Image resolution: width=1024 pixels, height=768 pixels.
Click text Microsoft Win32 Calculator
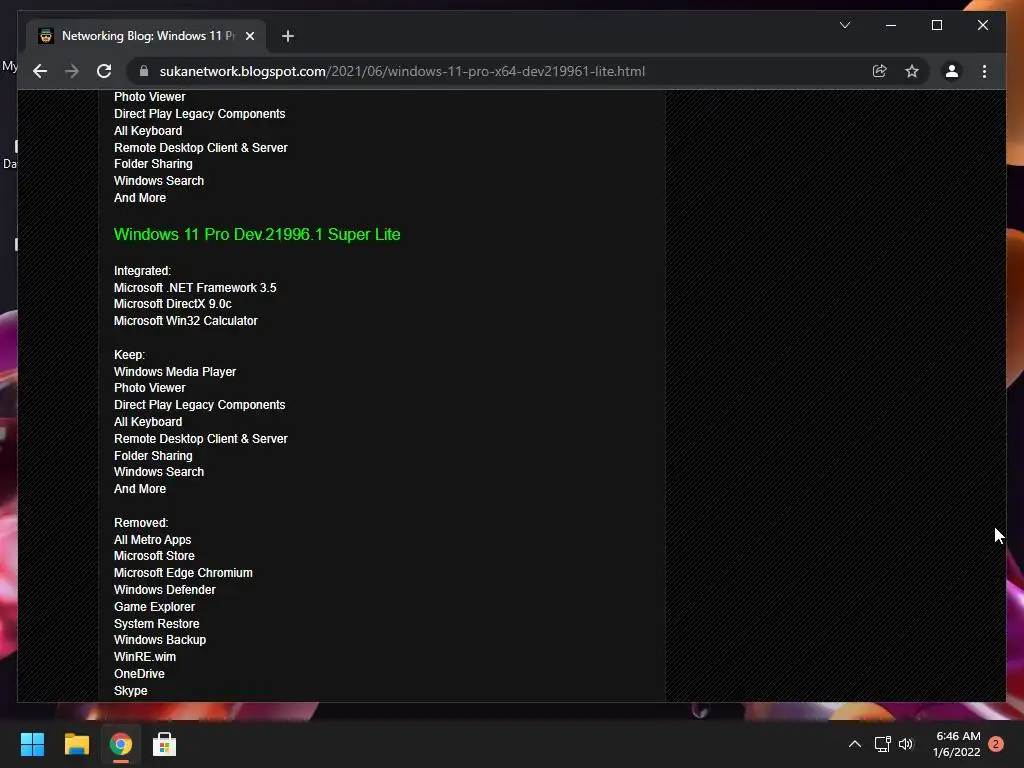pyautogui.click(x=185, y=321)
